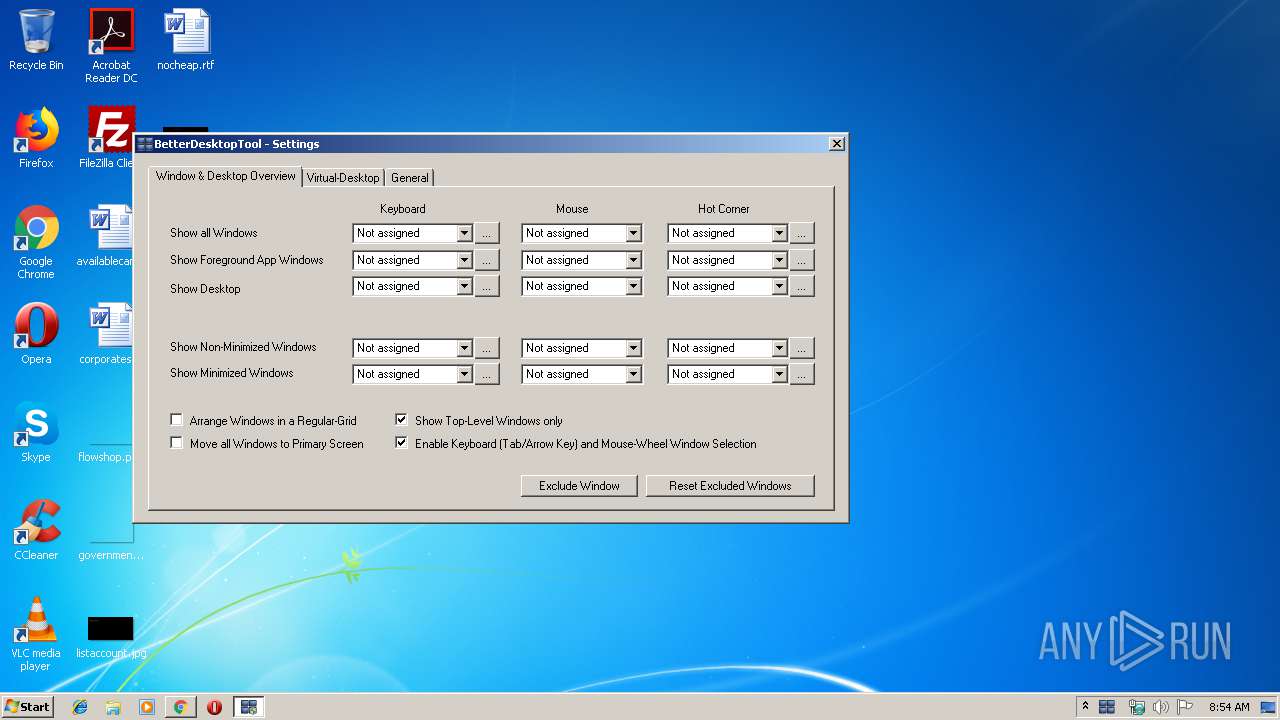The width and height of the screenshot is (1280, 720).
Task: Select the listaccount.jpg file icon
Action: coord(111,637)
